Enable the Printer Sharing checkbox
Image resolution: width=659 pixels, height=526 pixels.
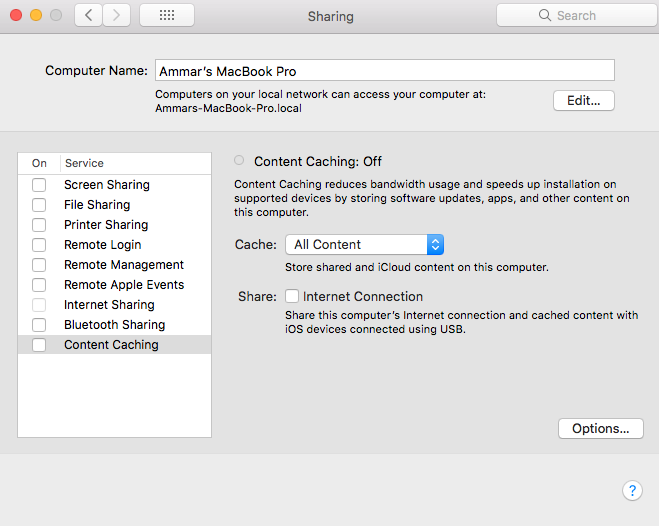coord(39,225)
